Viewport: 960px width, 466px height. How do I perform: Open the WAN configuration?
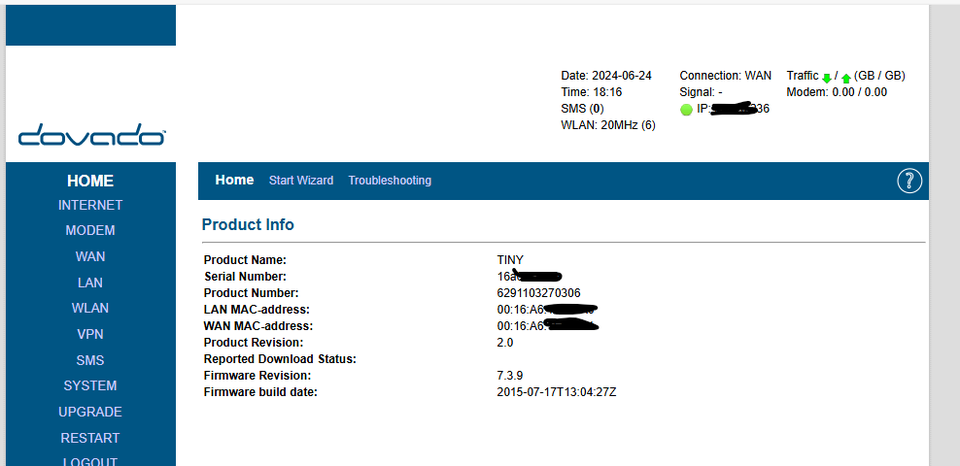[x=90, y=256]
